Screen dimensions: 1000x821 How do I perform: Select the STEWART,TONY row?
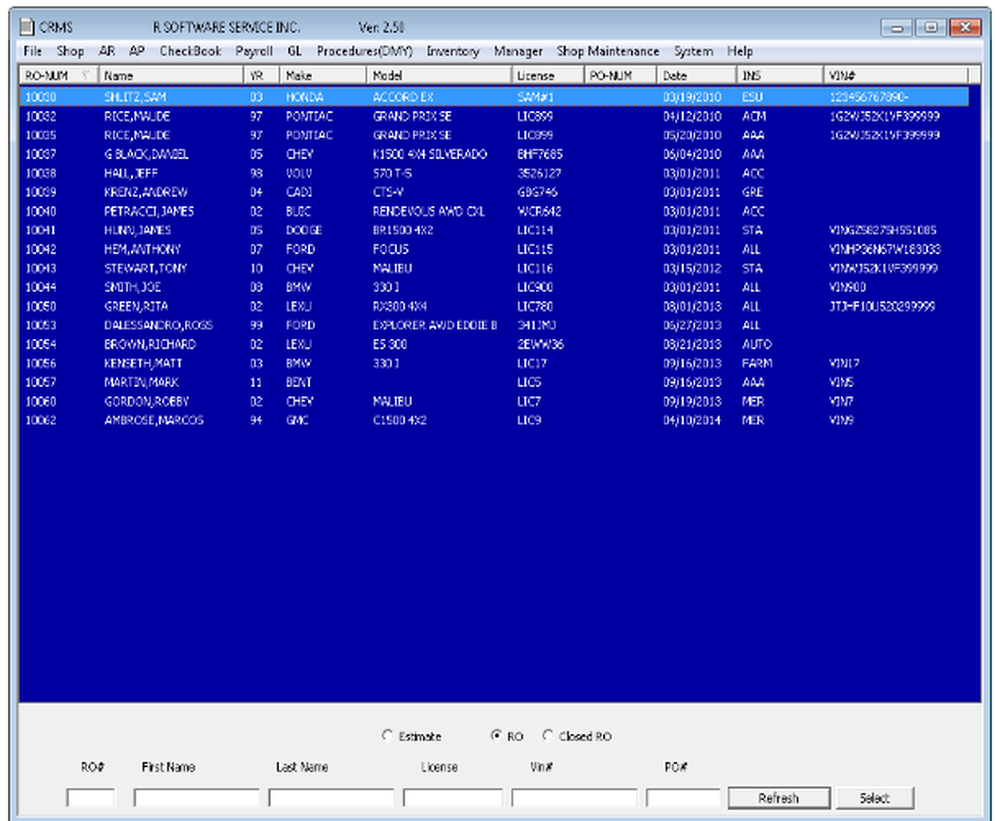(x=494, y=269)
